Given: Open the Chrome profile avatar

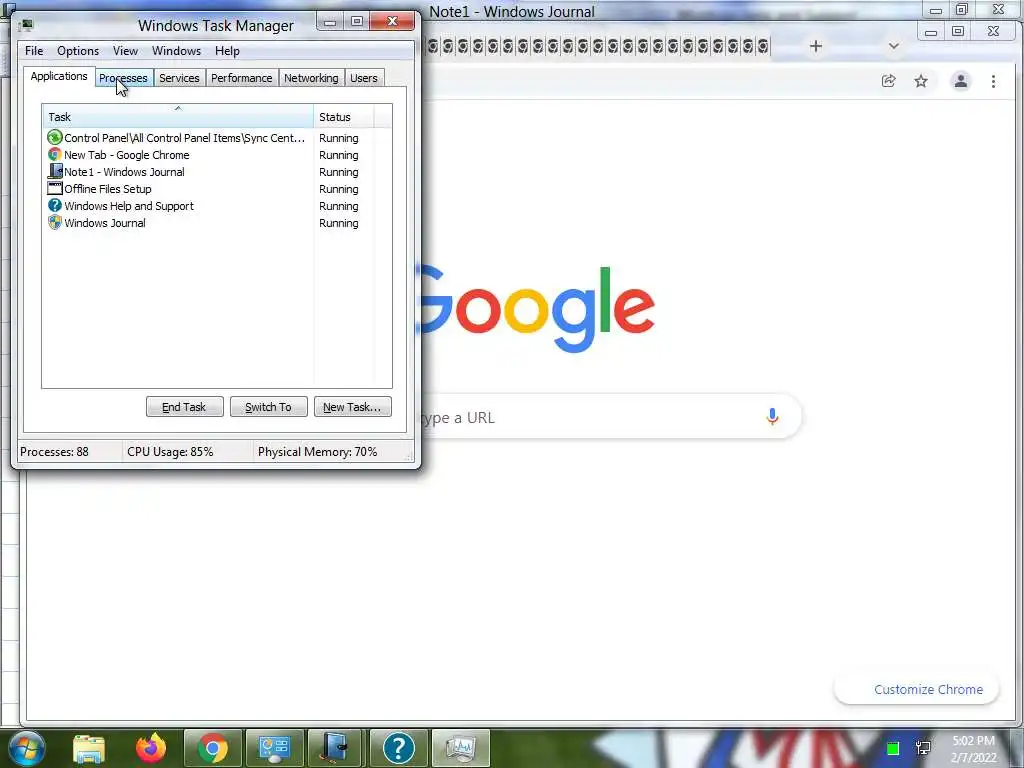Looking at the screenshot, I should (961, 81).
